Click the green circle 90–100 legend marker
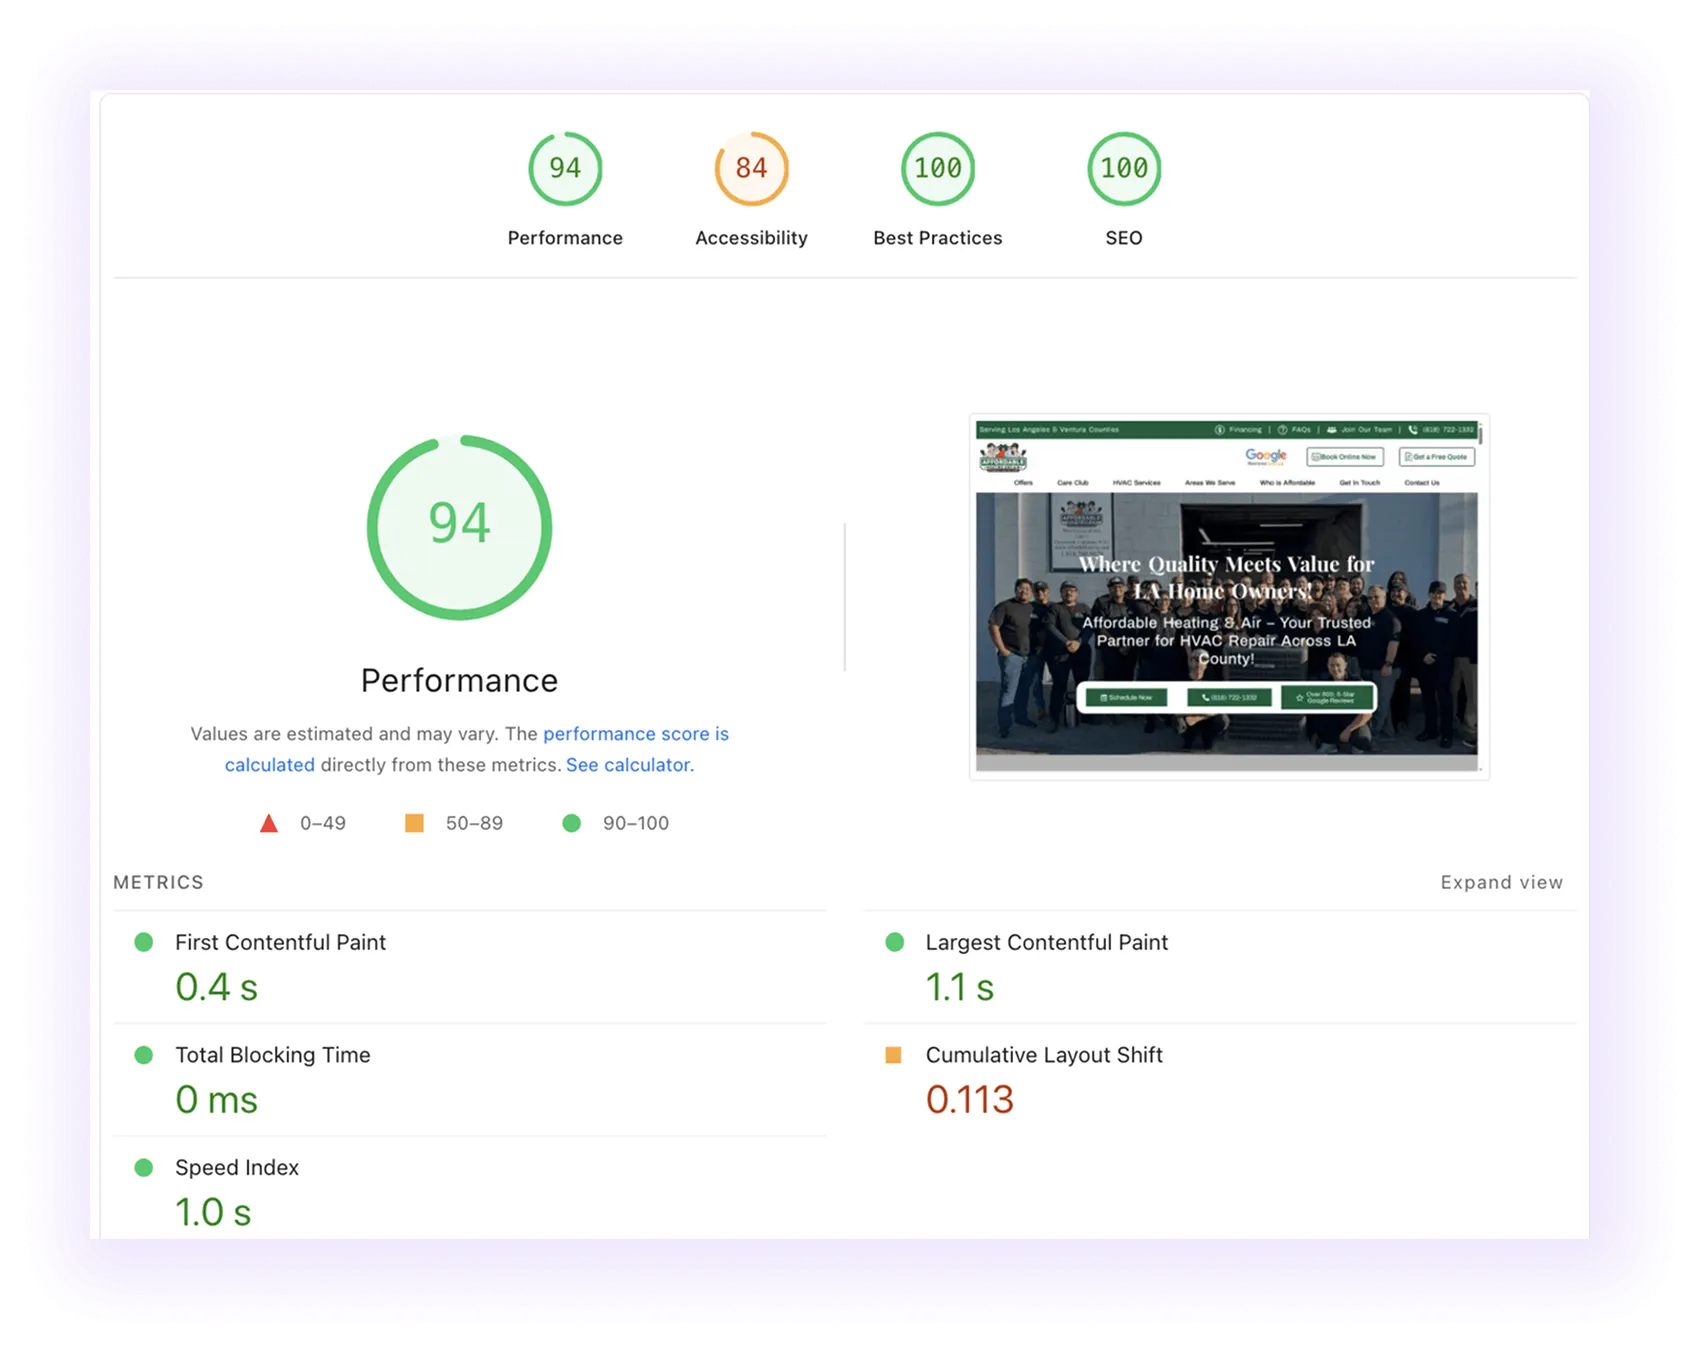 pyautogui.click(x=572, y=823)
